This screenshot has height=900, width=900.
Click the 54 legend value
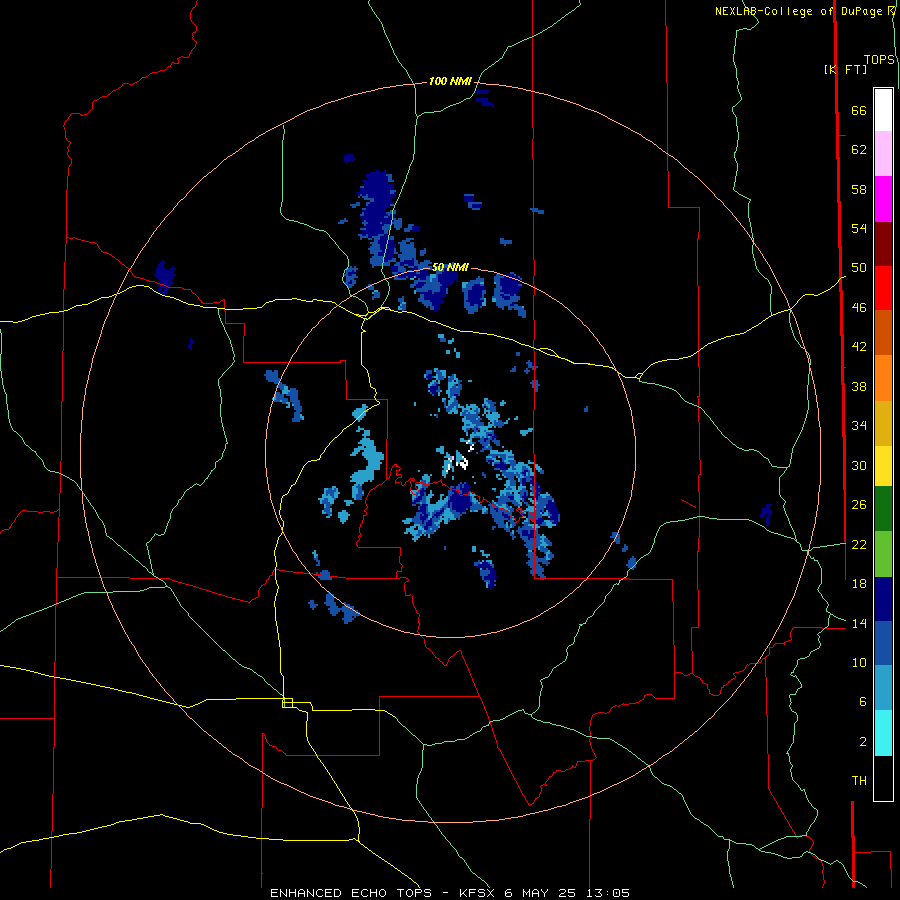pos(859,228)
